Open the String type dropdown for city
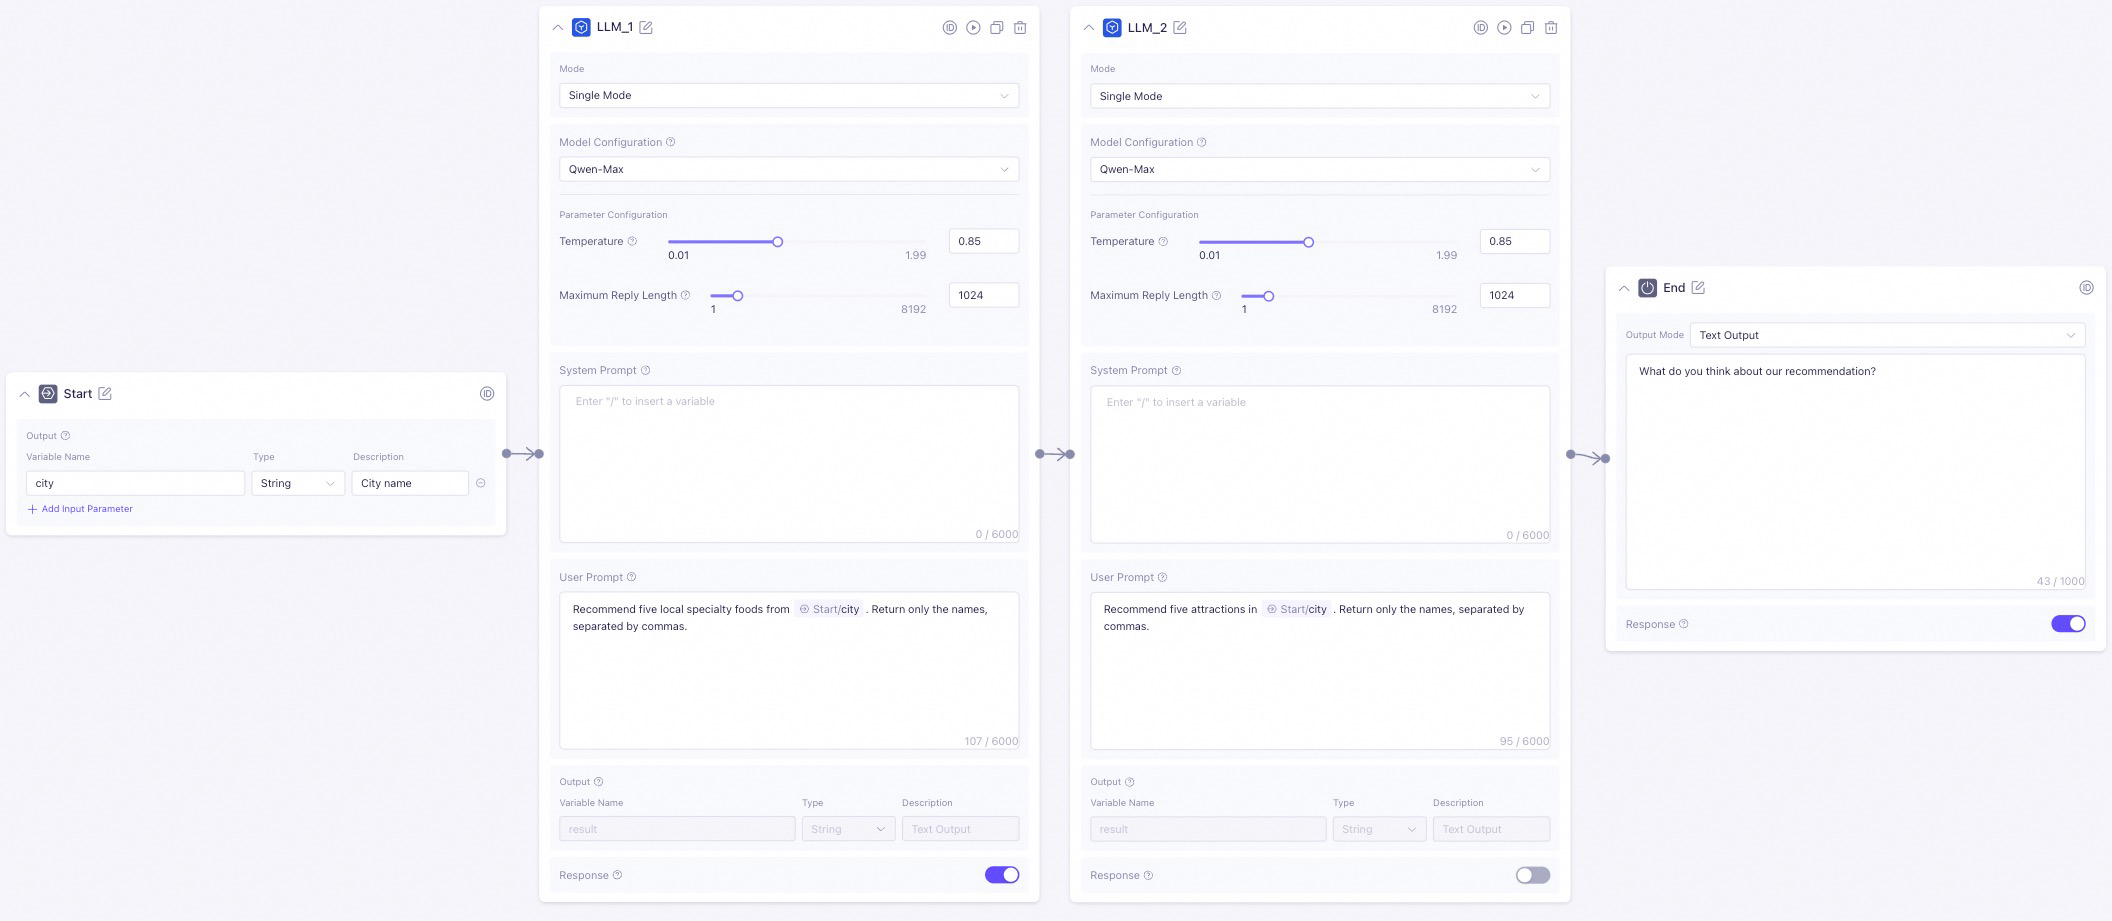The height and width of the screenshot is (921, 2112). tap(297, 484)
